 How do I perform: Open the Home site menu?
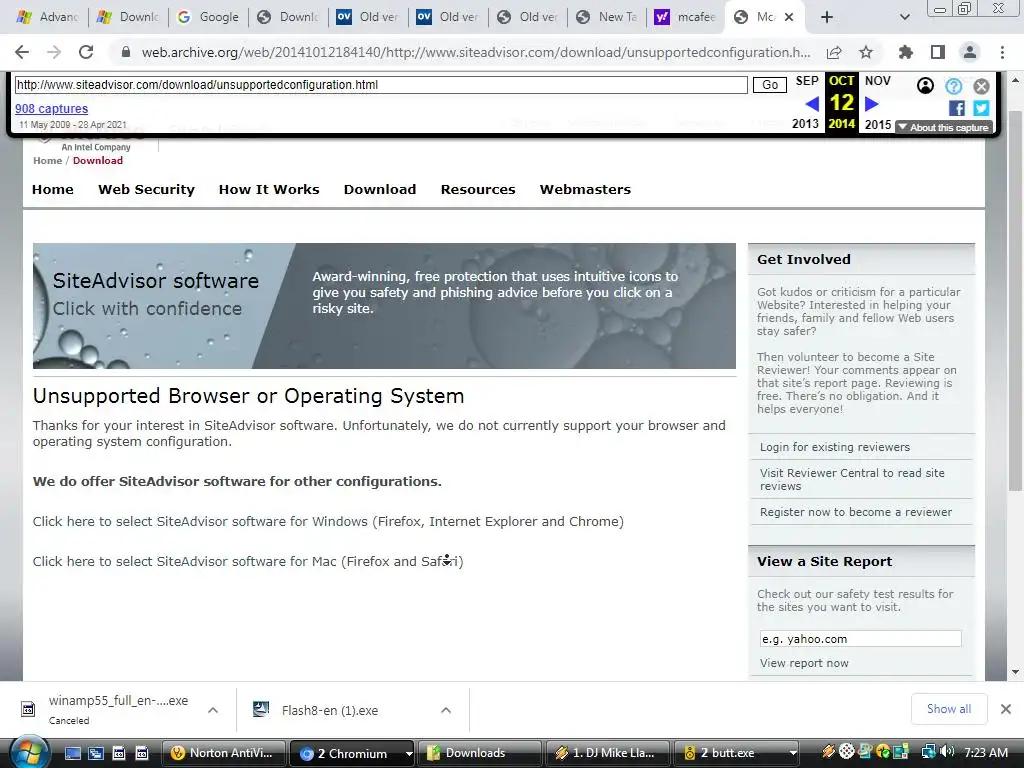click(x=53, y=189)
